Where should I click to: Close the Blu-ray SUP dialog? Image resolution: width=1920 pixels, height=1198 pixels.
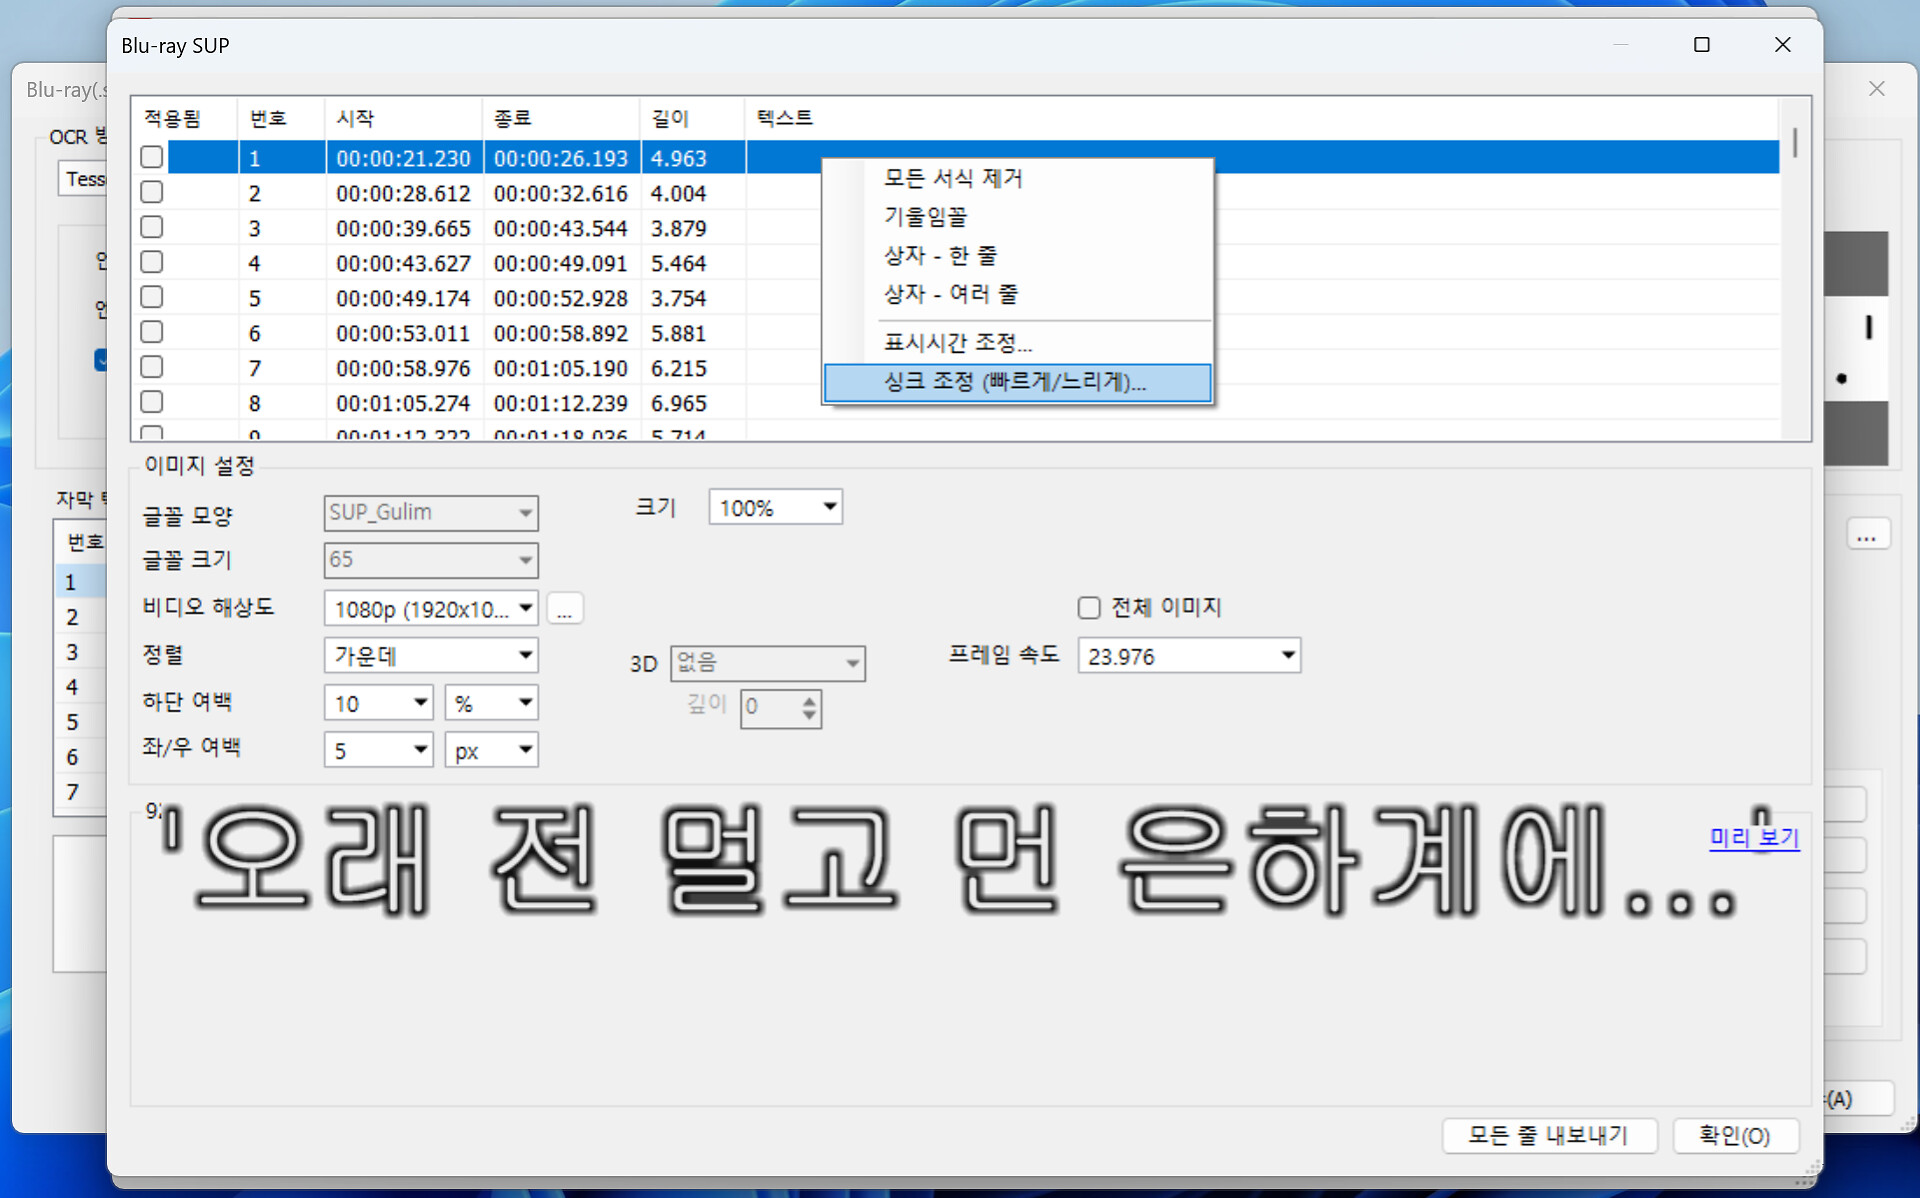(1782, 45)
